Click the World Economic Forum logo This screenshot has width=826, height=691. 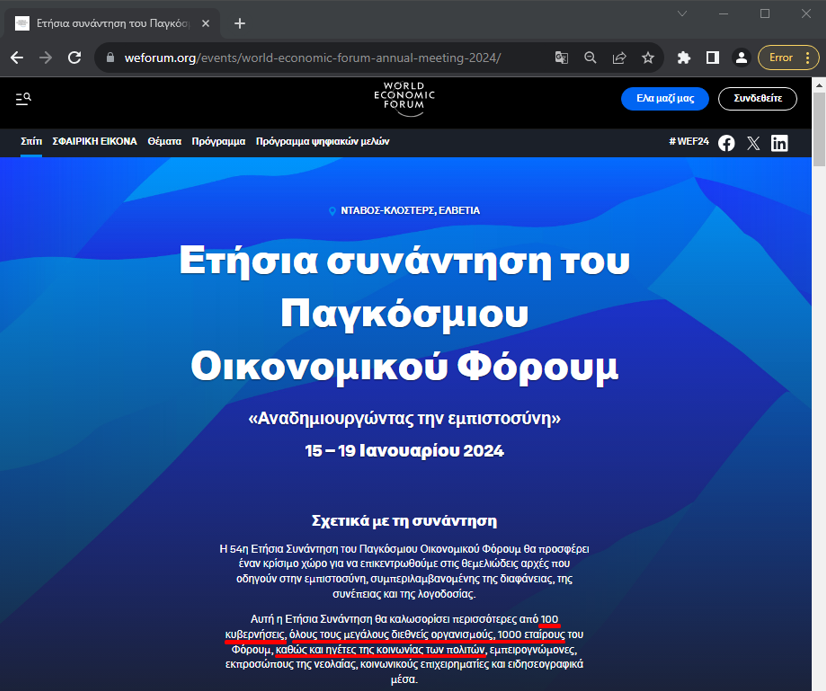click(x=404, y=98)
